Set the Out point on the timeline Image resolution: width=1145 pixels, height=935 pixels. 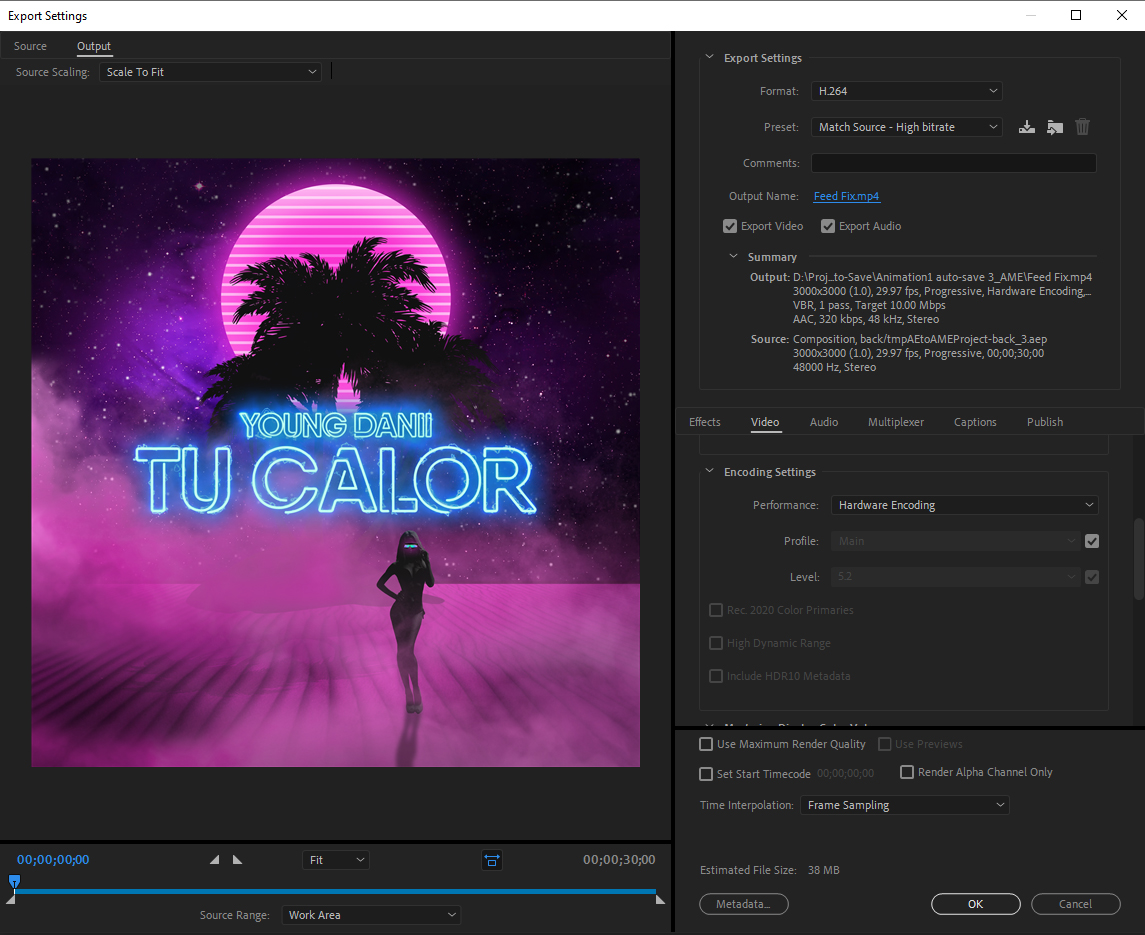click(236, 858)
